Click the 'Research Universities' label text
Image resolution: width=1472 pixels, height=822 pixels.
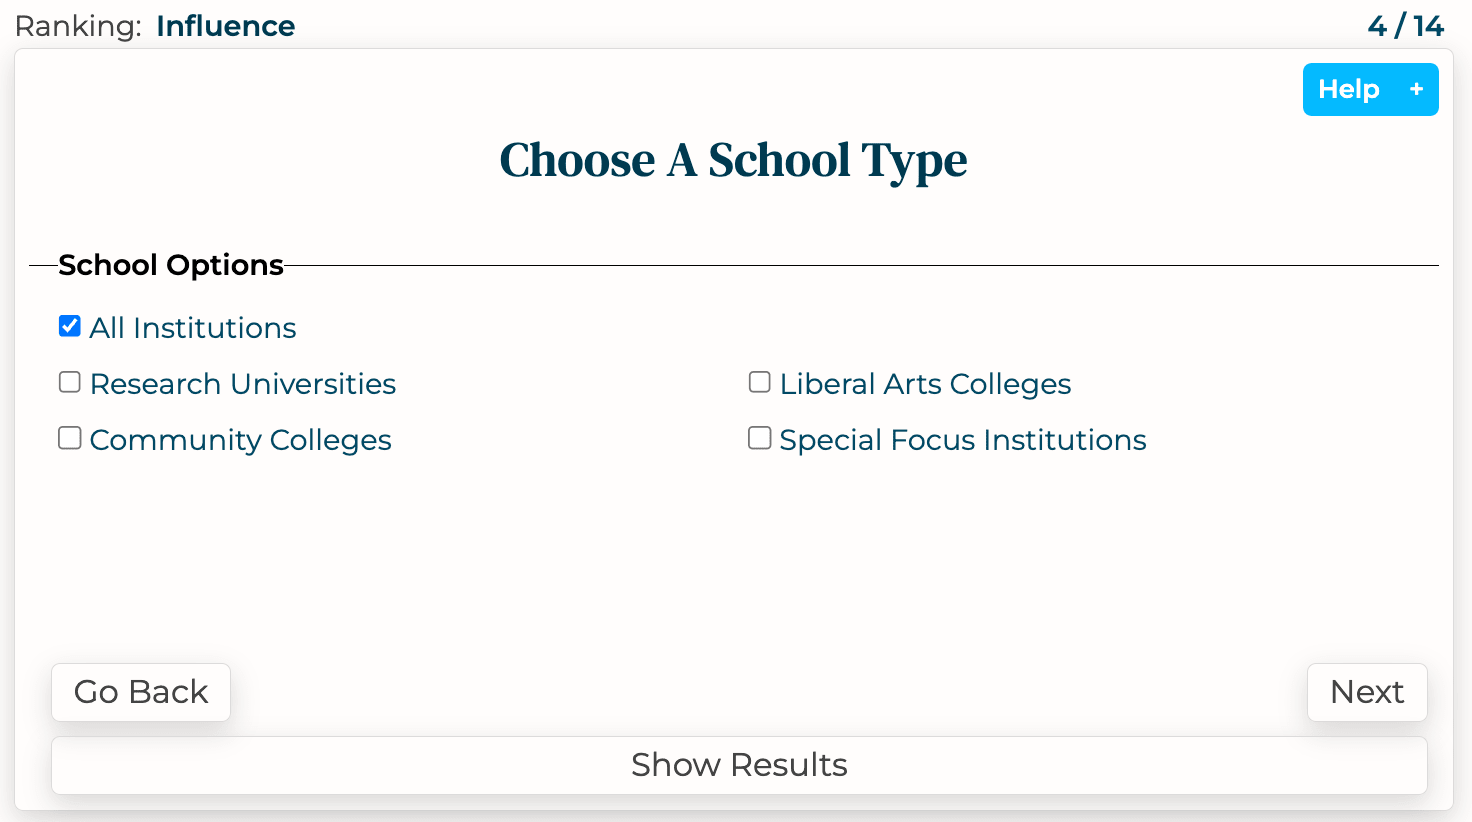[242, 383]
